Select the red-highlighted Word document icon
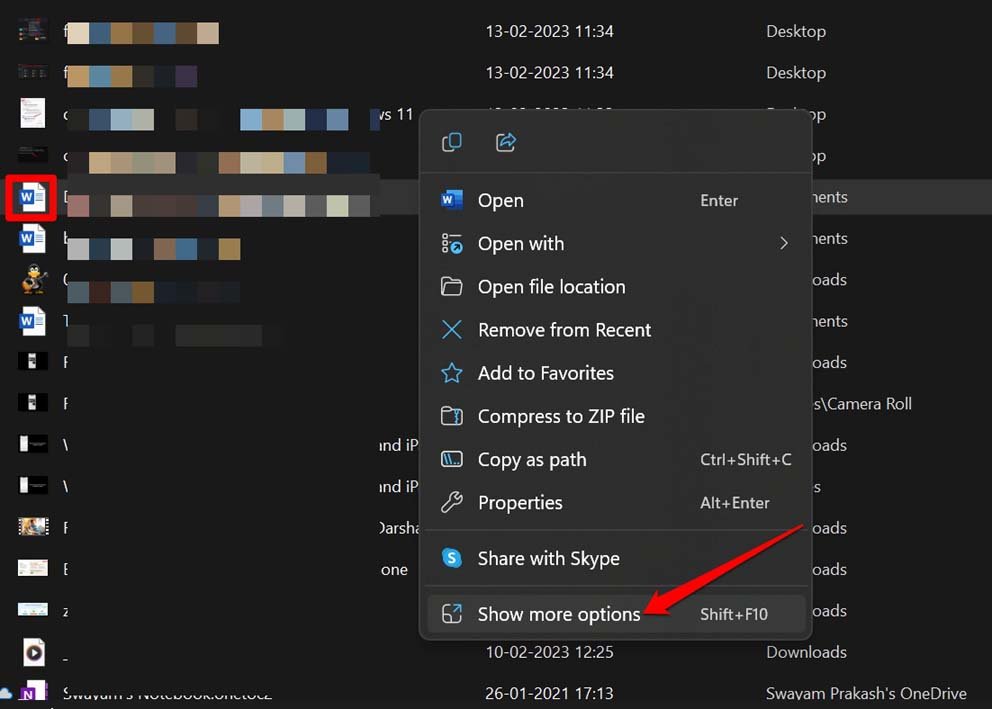Viewport: 992px width, 709px height. click(31, 197)
